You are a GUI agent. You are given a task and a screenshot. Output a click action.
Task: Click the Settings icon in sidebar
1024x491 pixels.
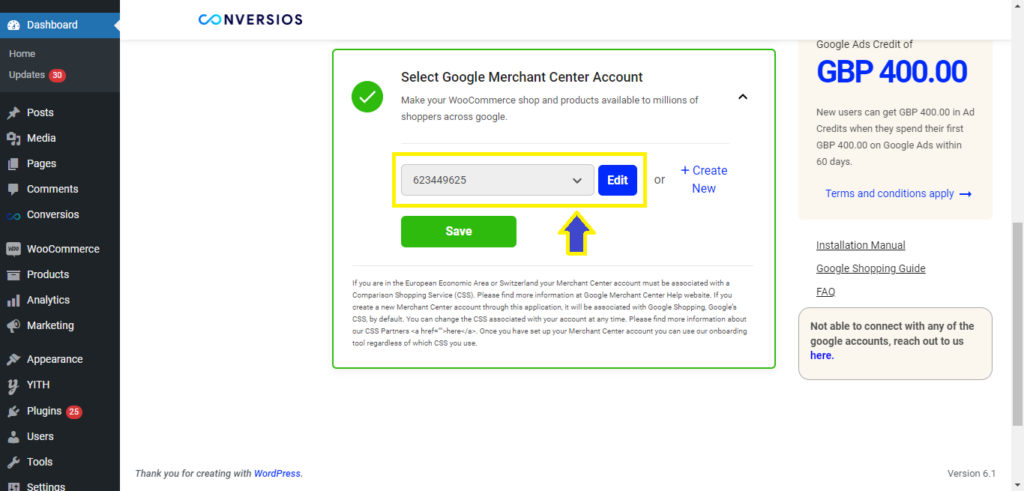tap(13, 486)
